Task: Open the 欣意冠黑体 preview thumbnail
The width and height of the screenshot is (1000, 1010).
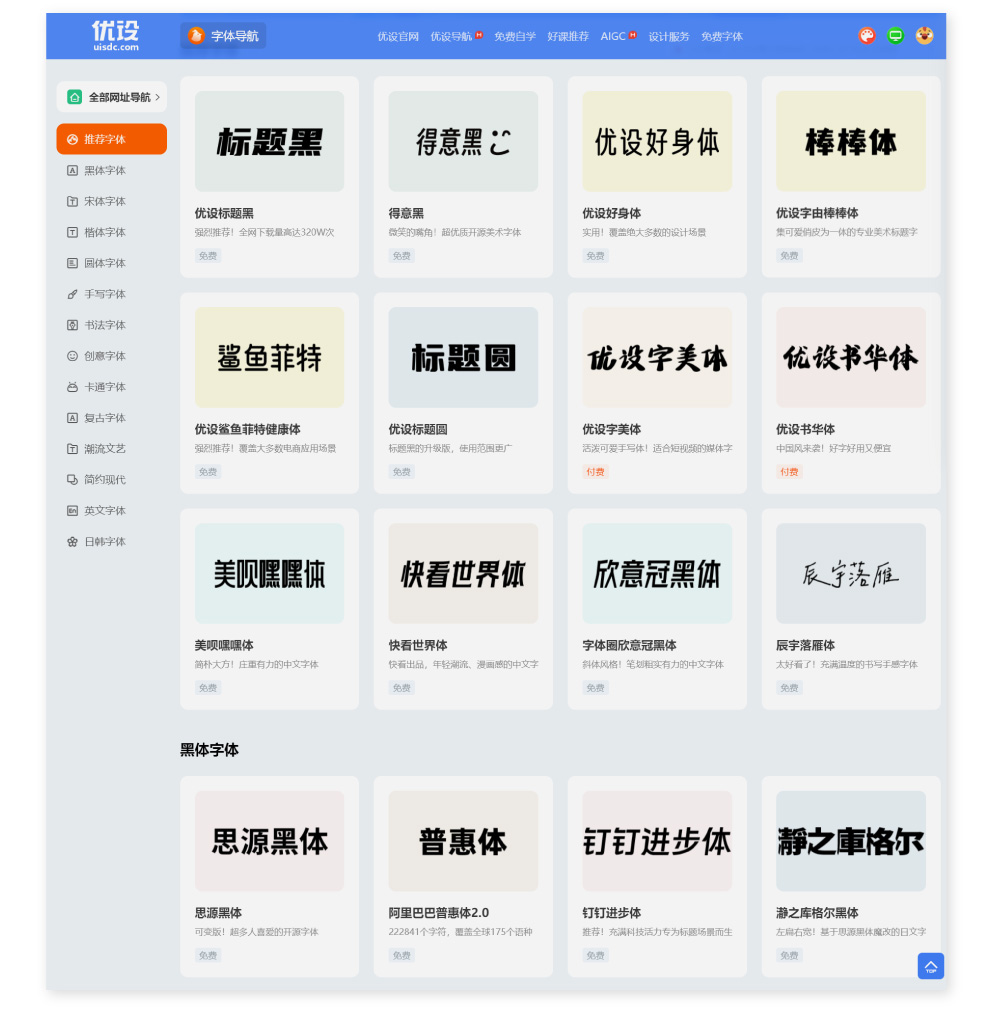Action: click(657, 573)
